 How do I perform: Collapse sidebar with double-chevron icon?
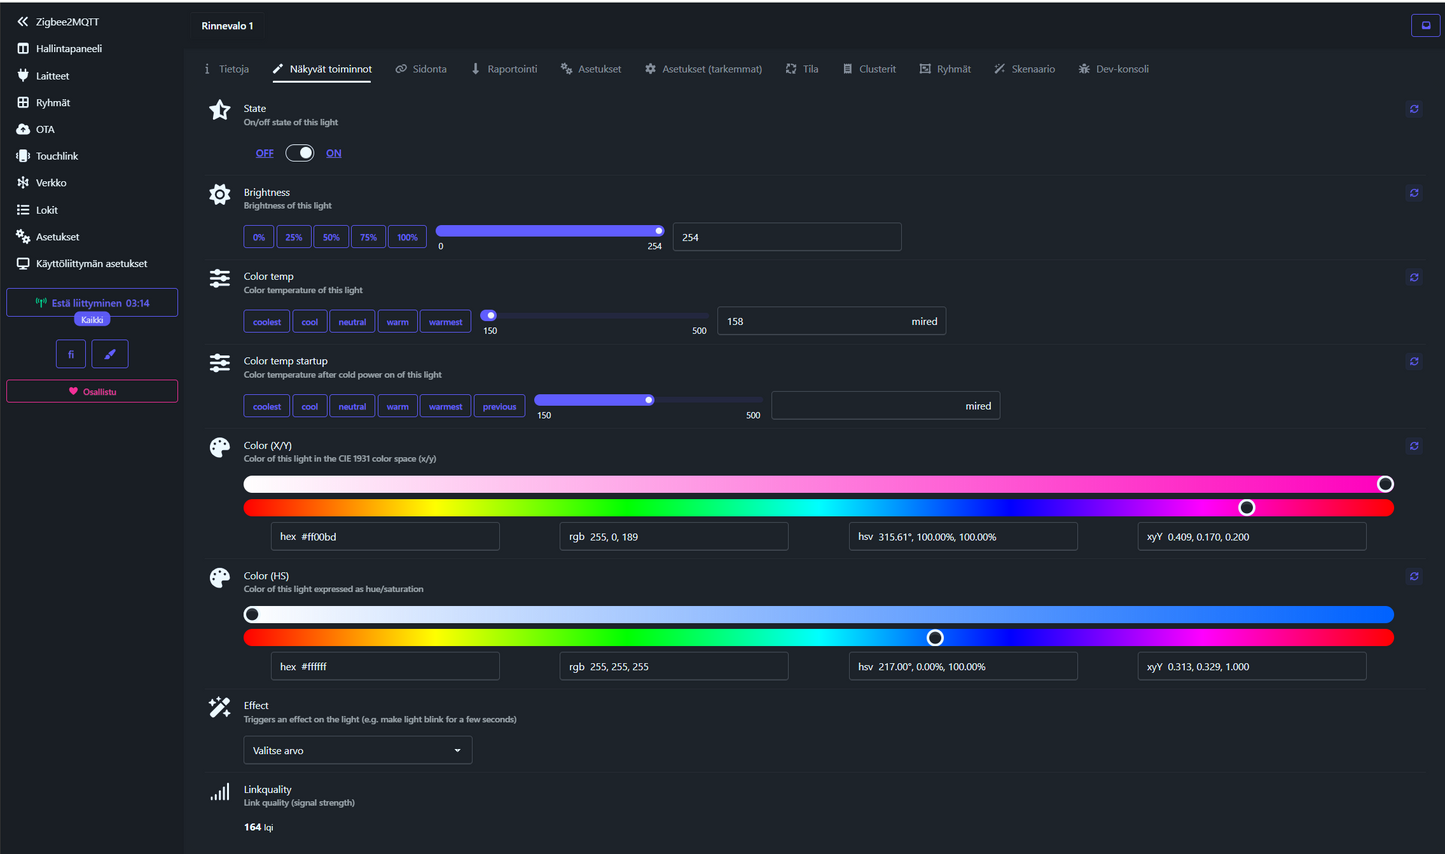click(x=22, y=21)
